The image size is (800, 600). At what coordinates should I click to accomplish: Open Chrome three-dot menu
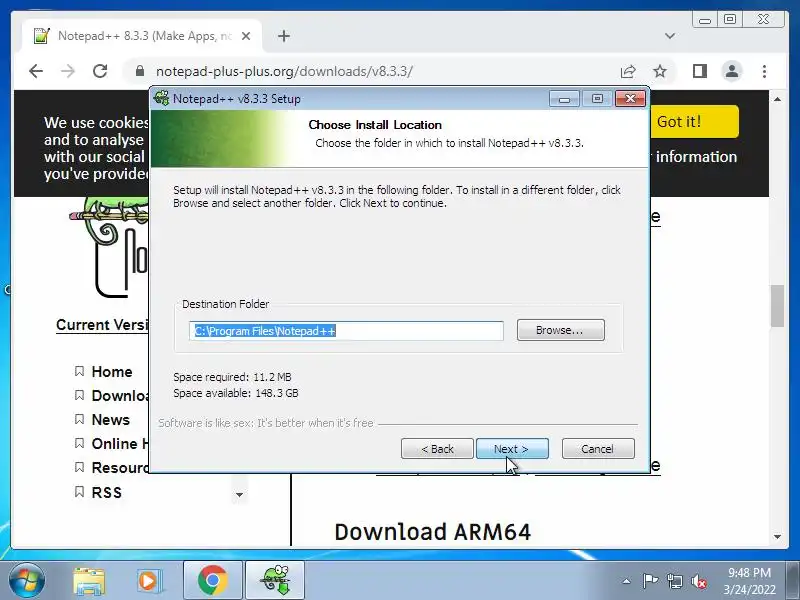[x=764, y=71]
